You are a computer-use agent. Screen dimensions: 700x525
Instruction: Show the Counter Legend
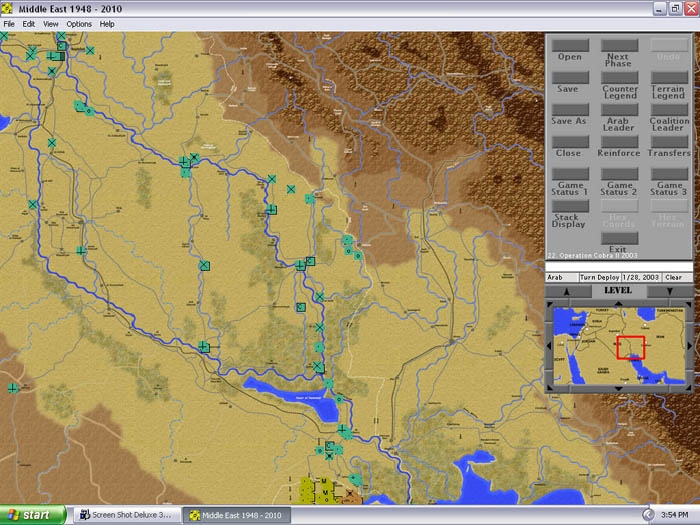pyautogui.click(x=619, y=77)
